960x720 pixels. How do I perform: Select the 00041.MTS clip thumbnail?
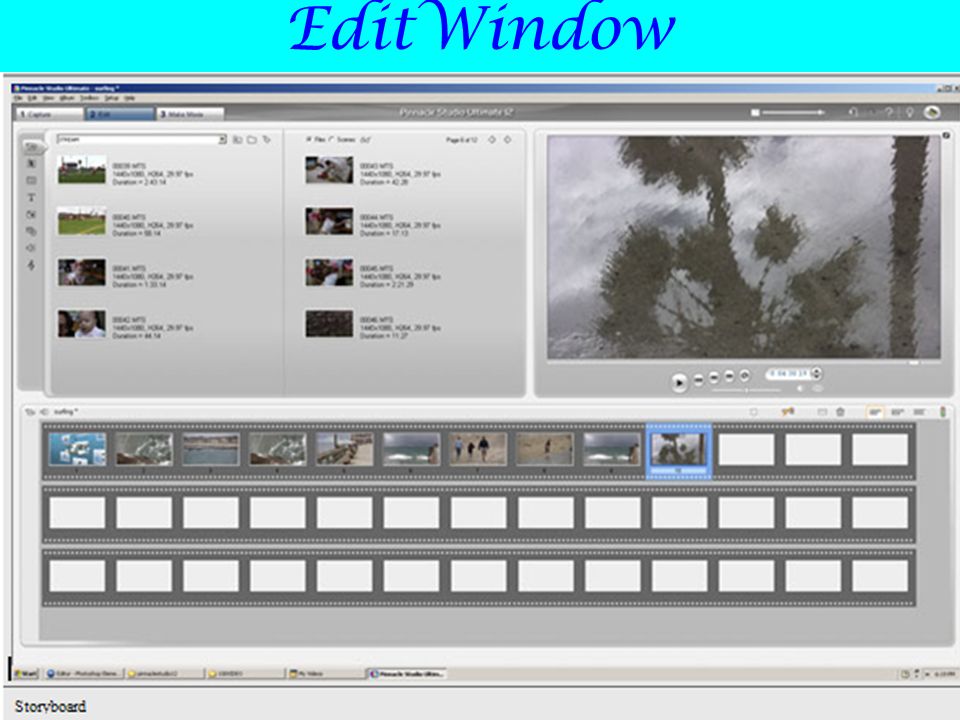[x=81, y=272]
